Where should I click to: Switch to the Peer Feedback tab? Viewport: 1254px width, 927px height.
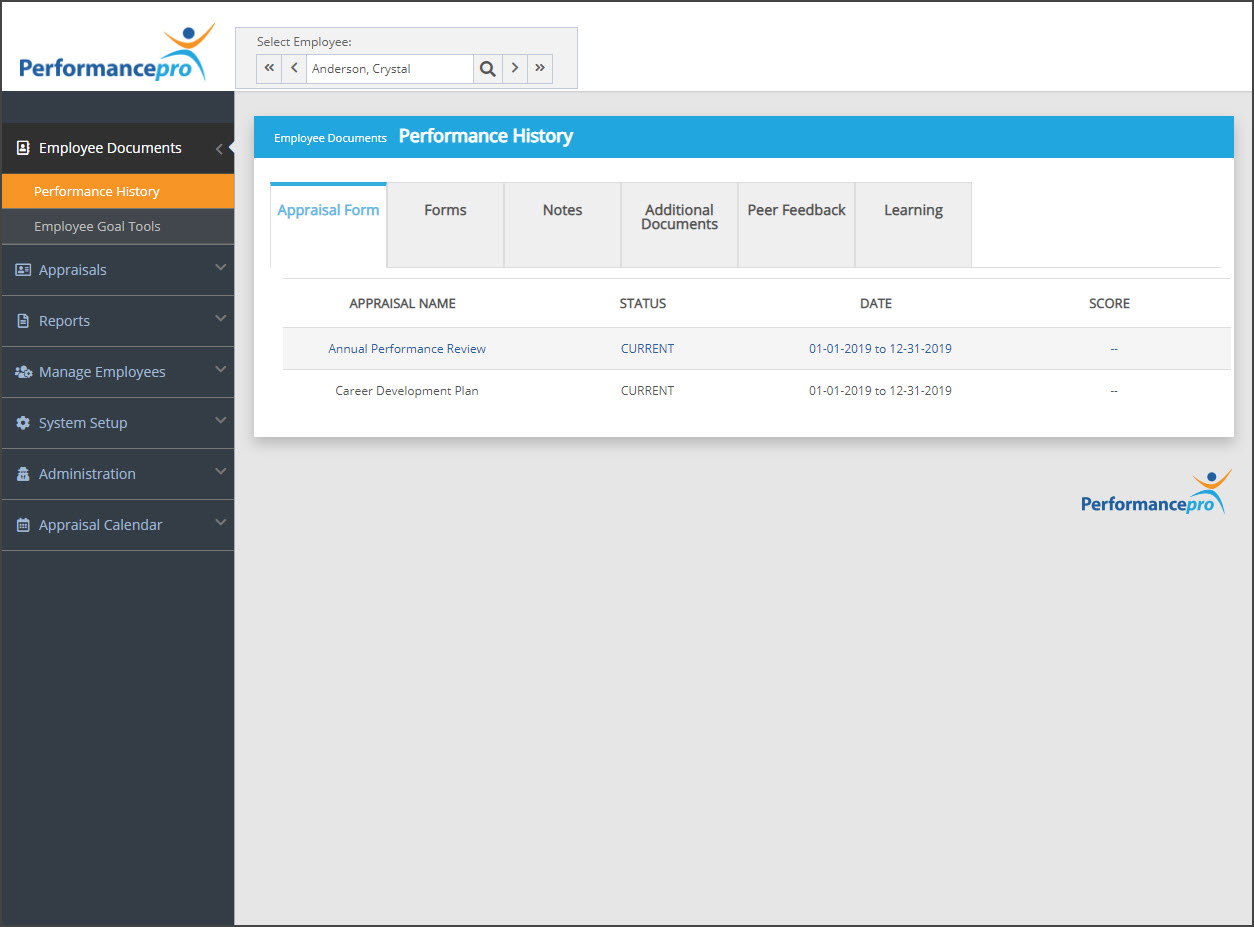(796, 210)
